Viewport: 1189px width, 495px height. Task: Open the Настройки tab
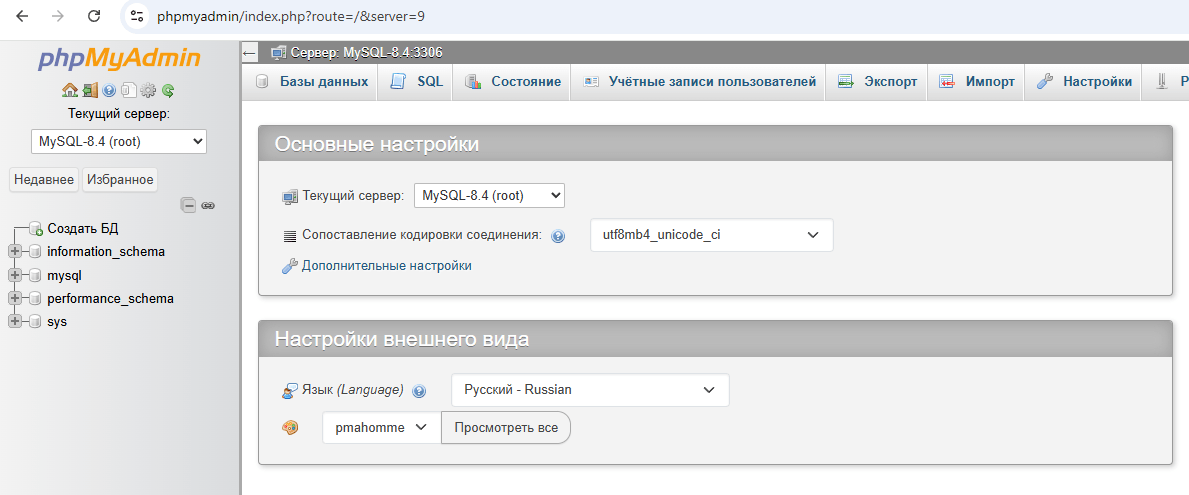tap(1084, 82)
